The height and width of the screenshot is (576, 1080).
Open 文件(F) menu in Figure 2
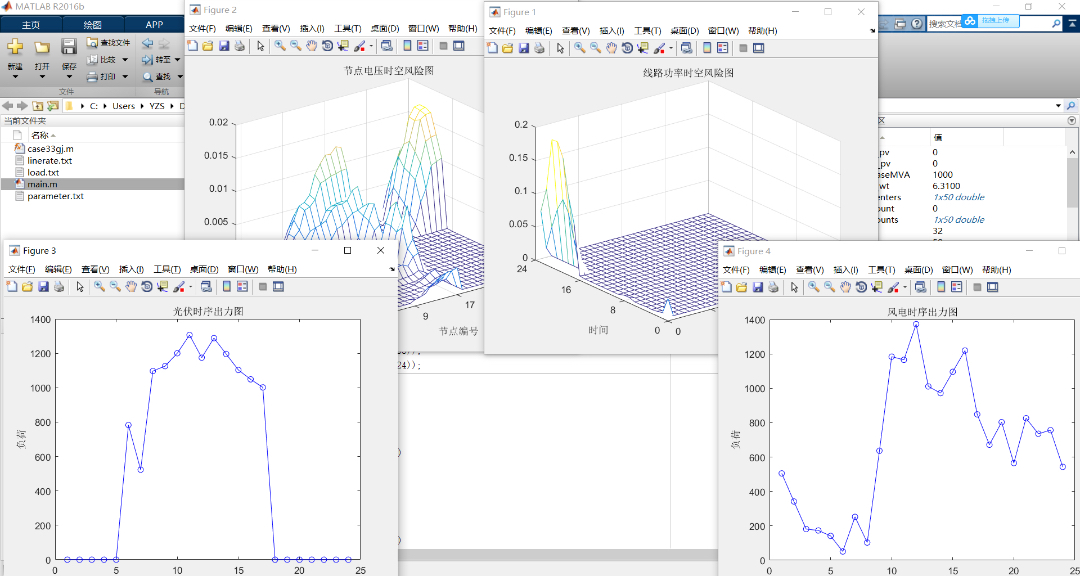(202, 29)
